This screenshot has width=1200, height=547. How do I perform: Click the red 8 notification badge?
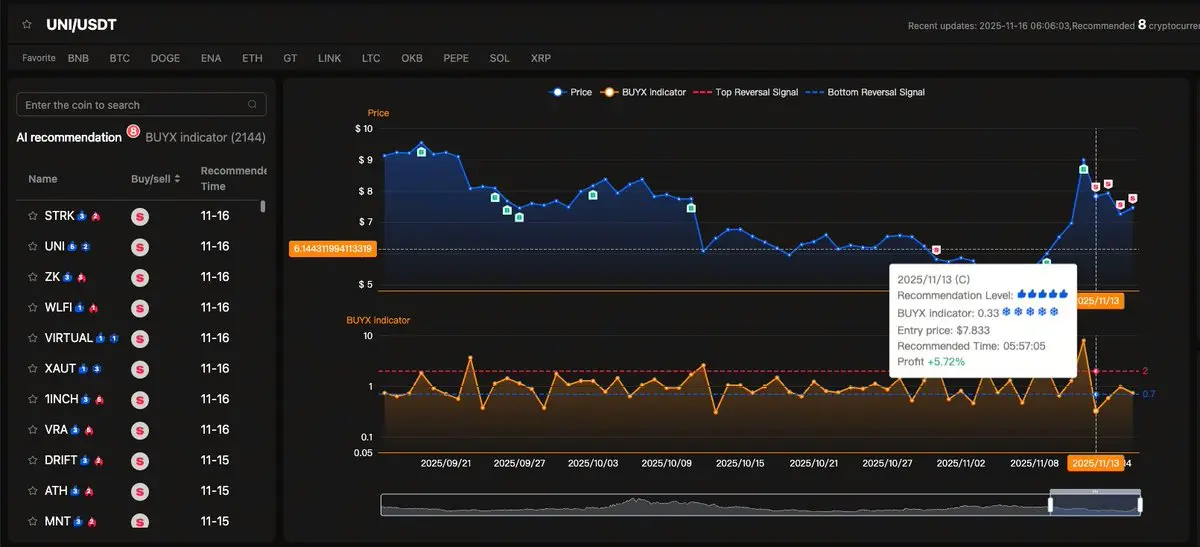[132, 132]
